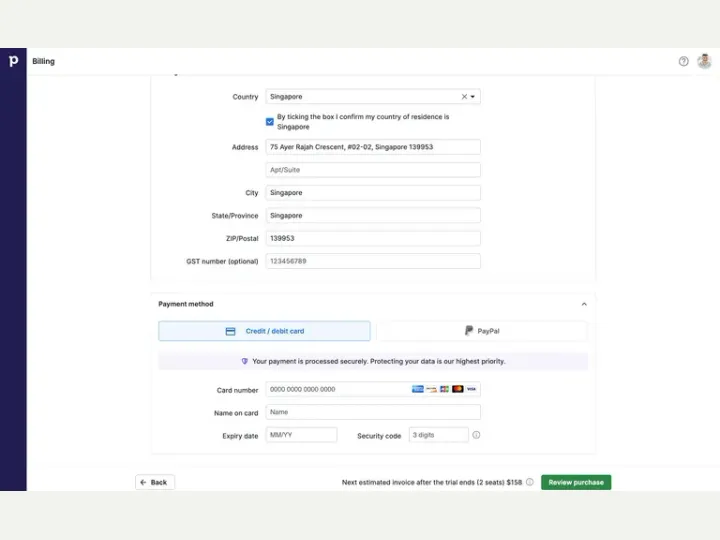
Task: Go back with the Back button
Action: [155, 482]
